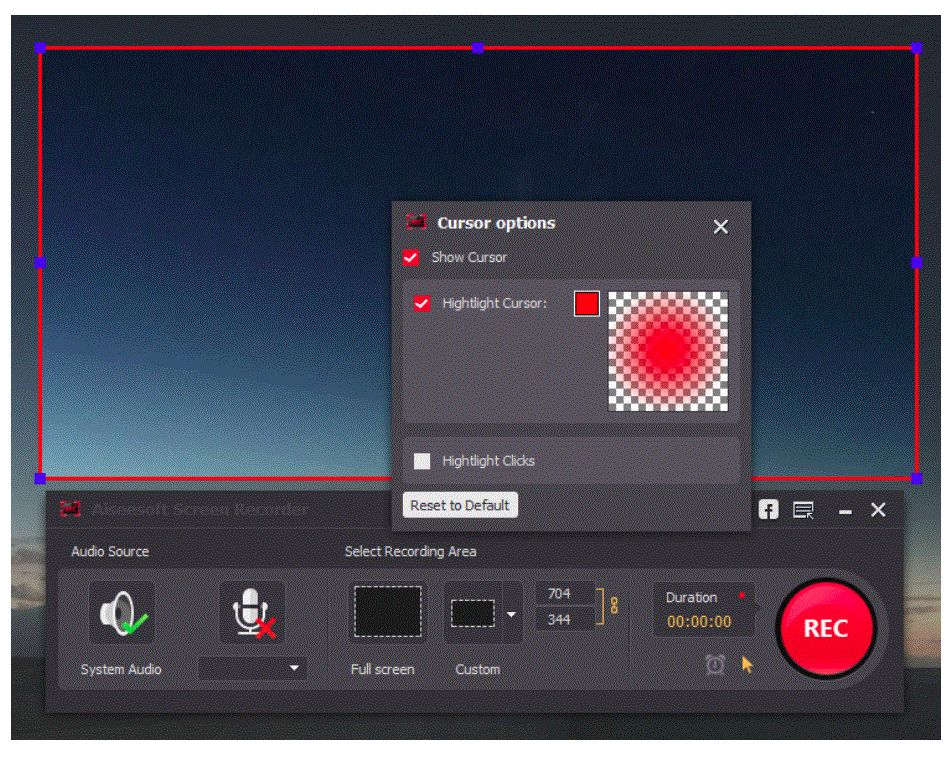Close the Screen Recorder window
This screenshot has height=757, width=952.
[x=878, y=510]
